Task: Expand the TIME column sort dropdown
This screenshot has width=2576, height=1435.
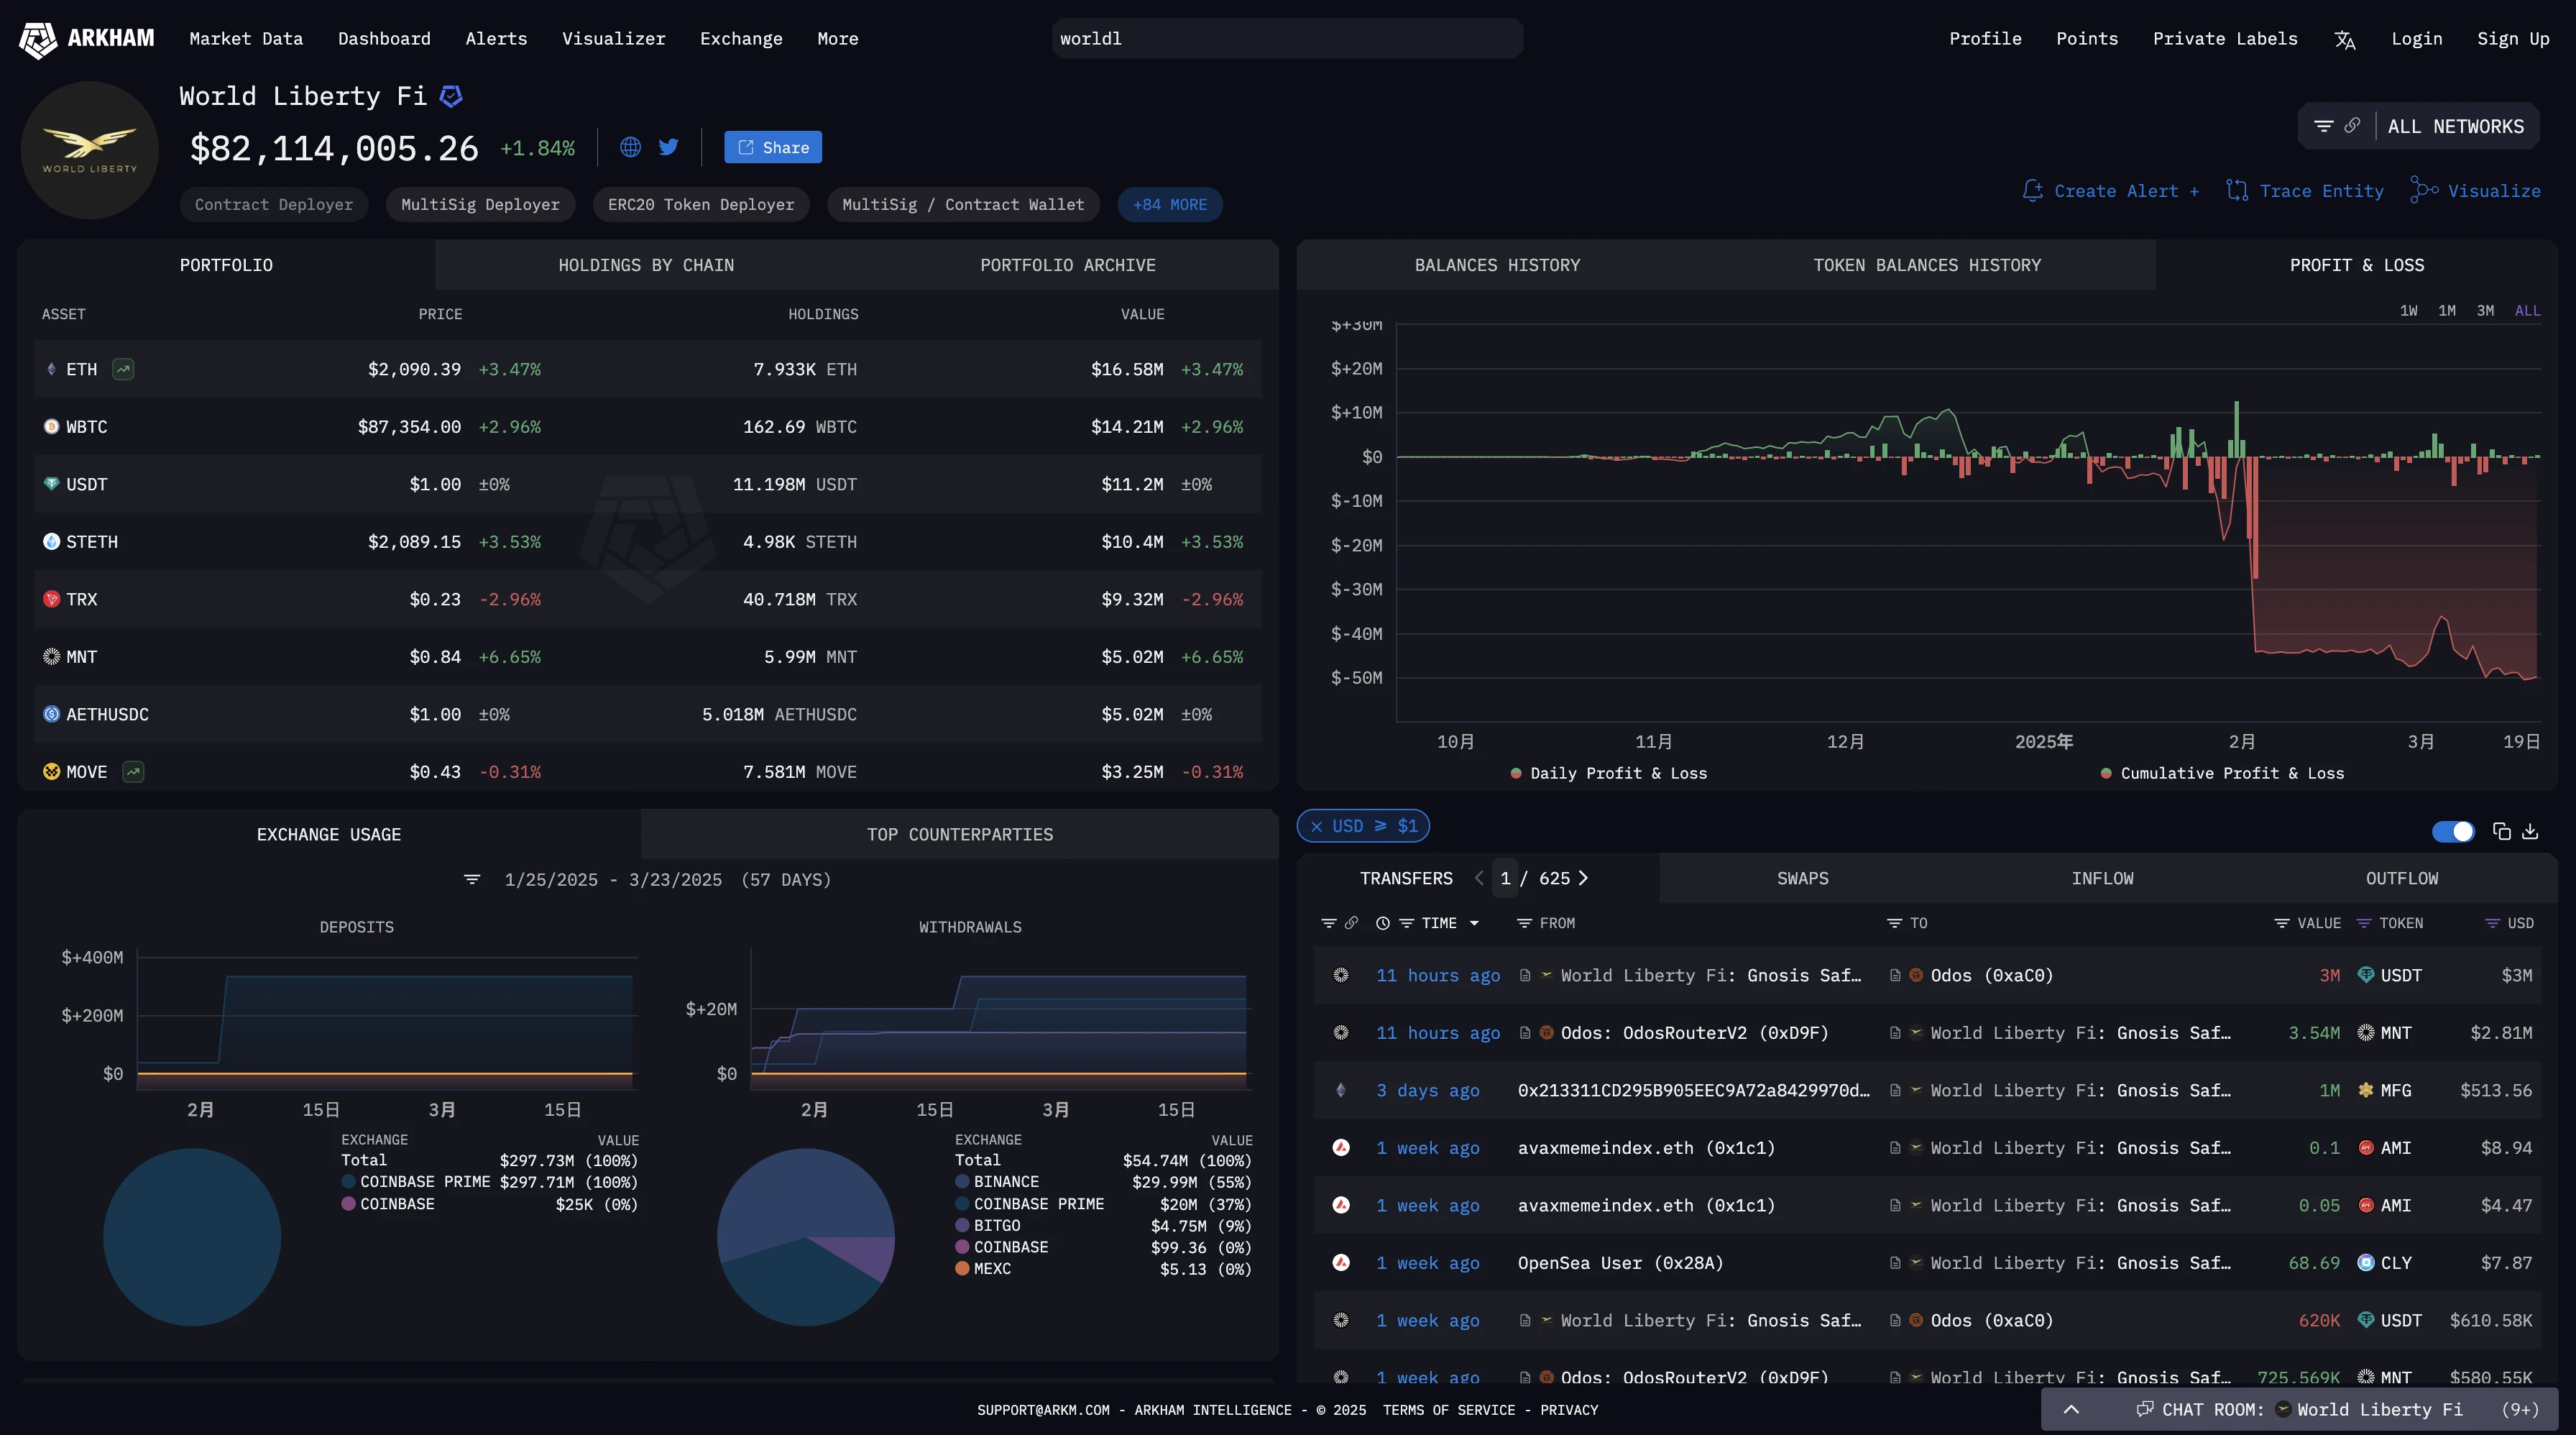Action: (x=1474, y=923)
